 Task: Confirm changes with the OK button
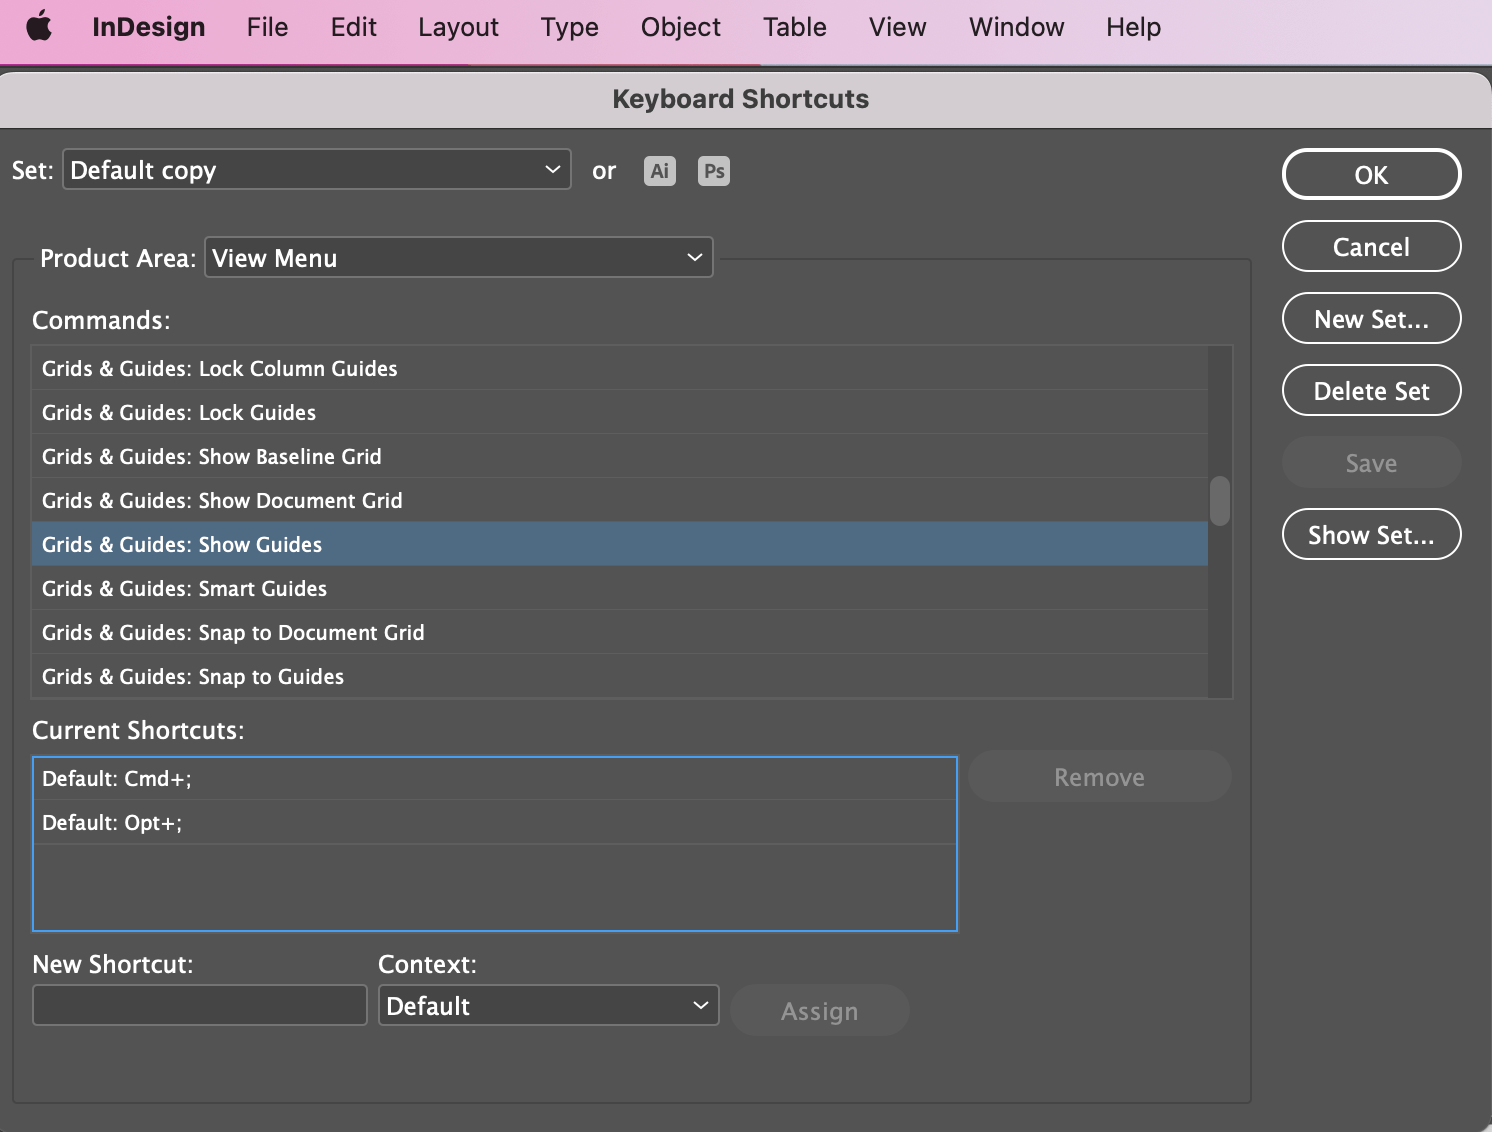tap(1371, 174)
